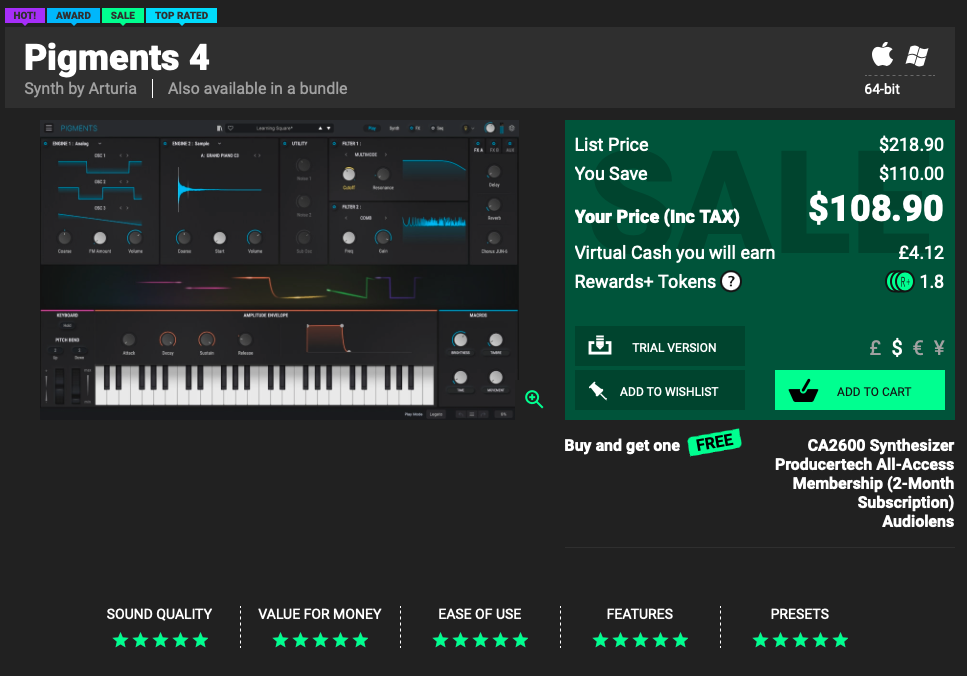Click the SALE tag
Viewport: 967px width, 676px height.
coord(123,15)
